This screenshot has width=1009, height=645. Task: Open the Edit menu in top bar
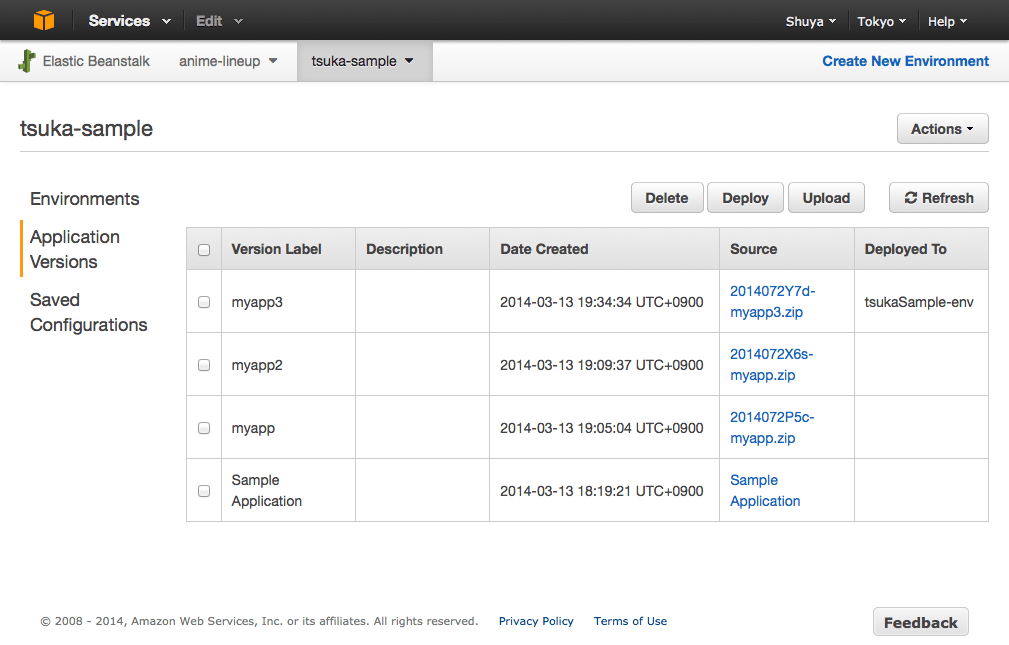point(219,21)
